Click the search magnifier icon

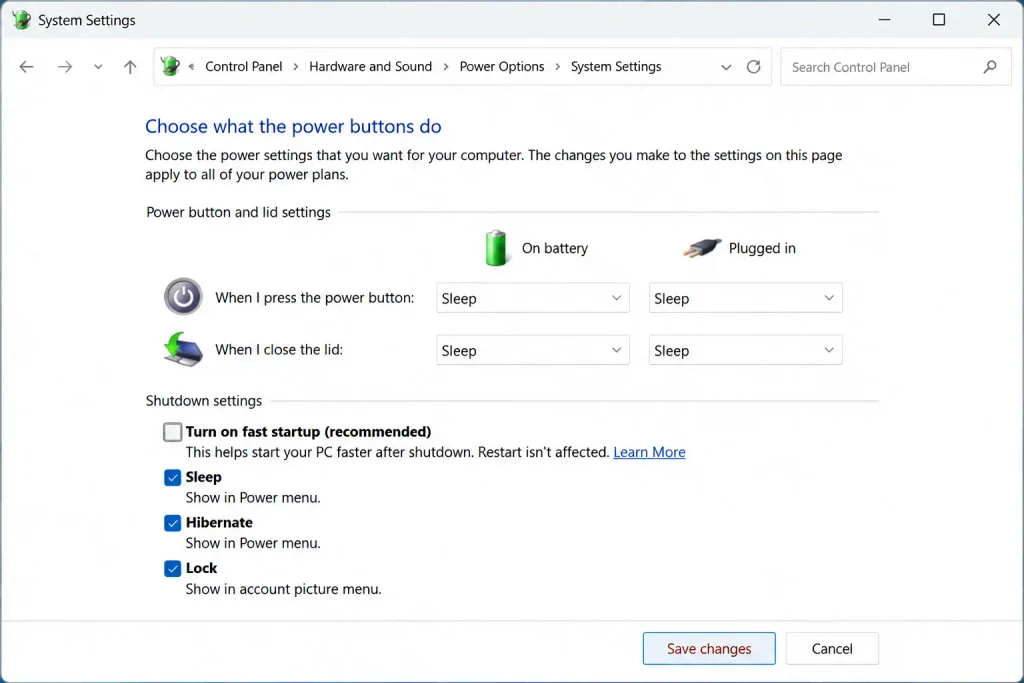click(x=990, y=67)
